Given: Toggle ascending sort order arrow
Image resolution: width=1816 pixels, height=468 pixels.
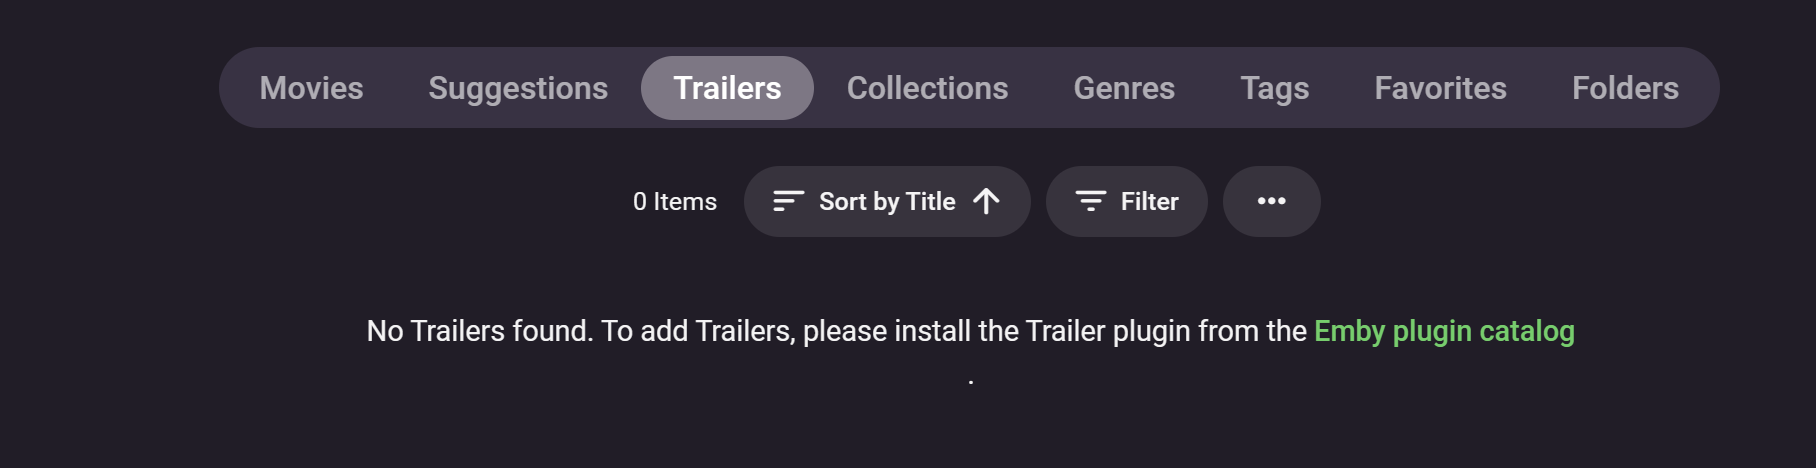Looking at the screenshot, I should click(x=986, y=202).
